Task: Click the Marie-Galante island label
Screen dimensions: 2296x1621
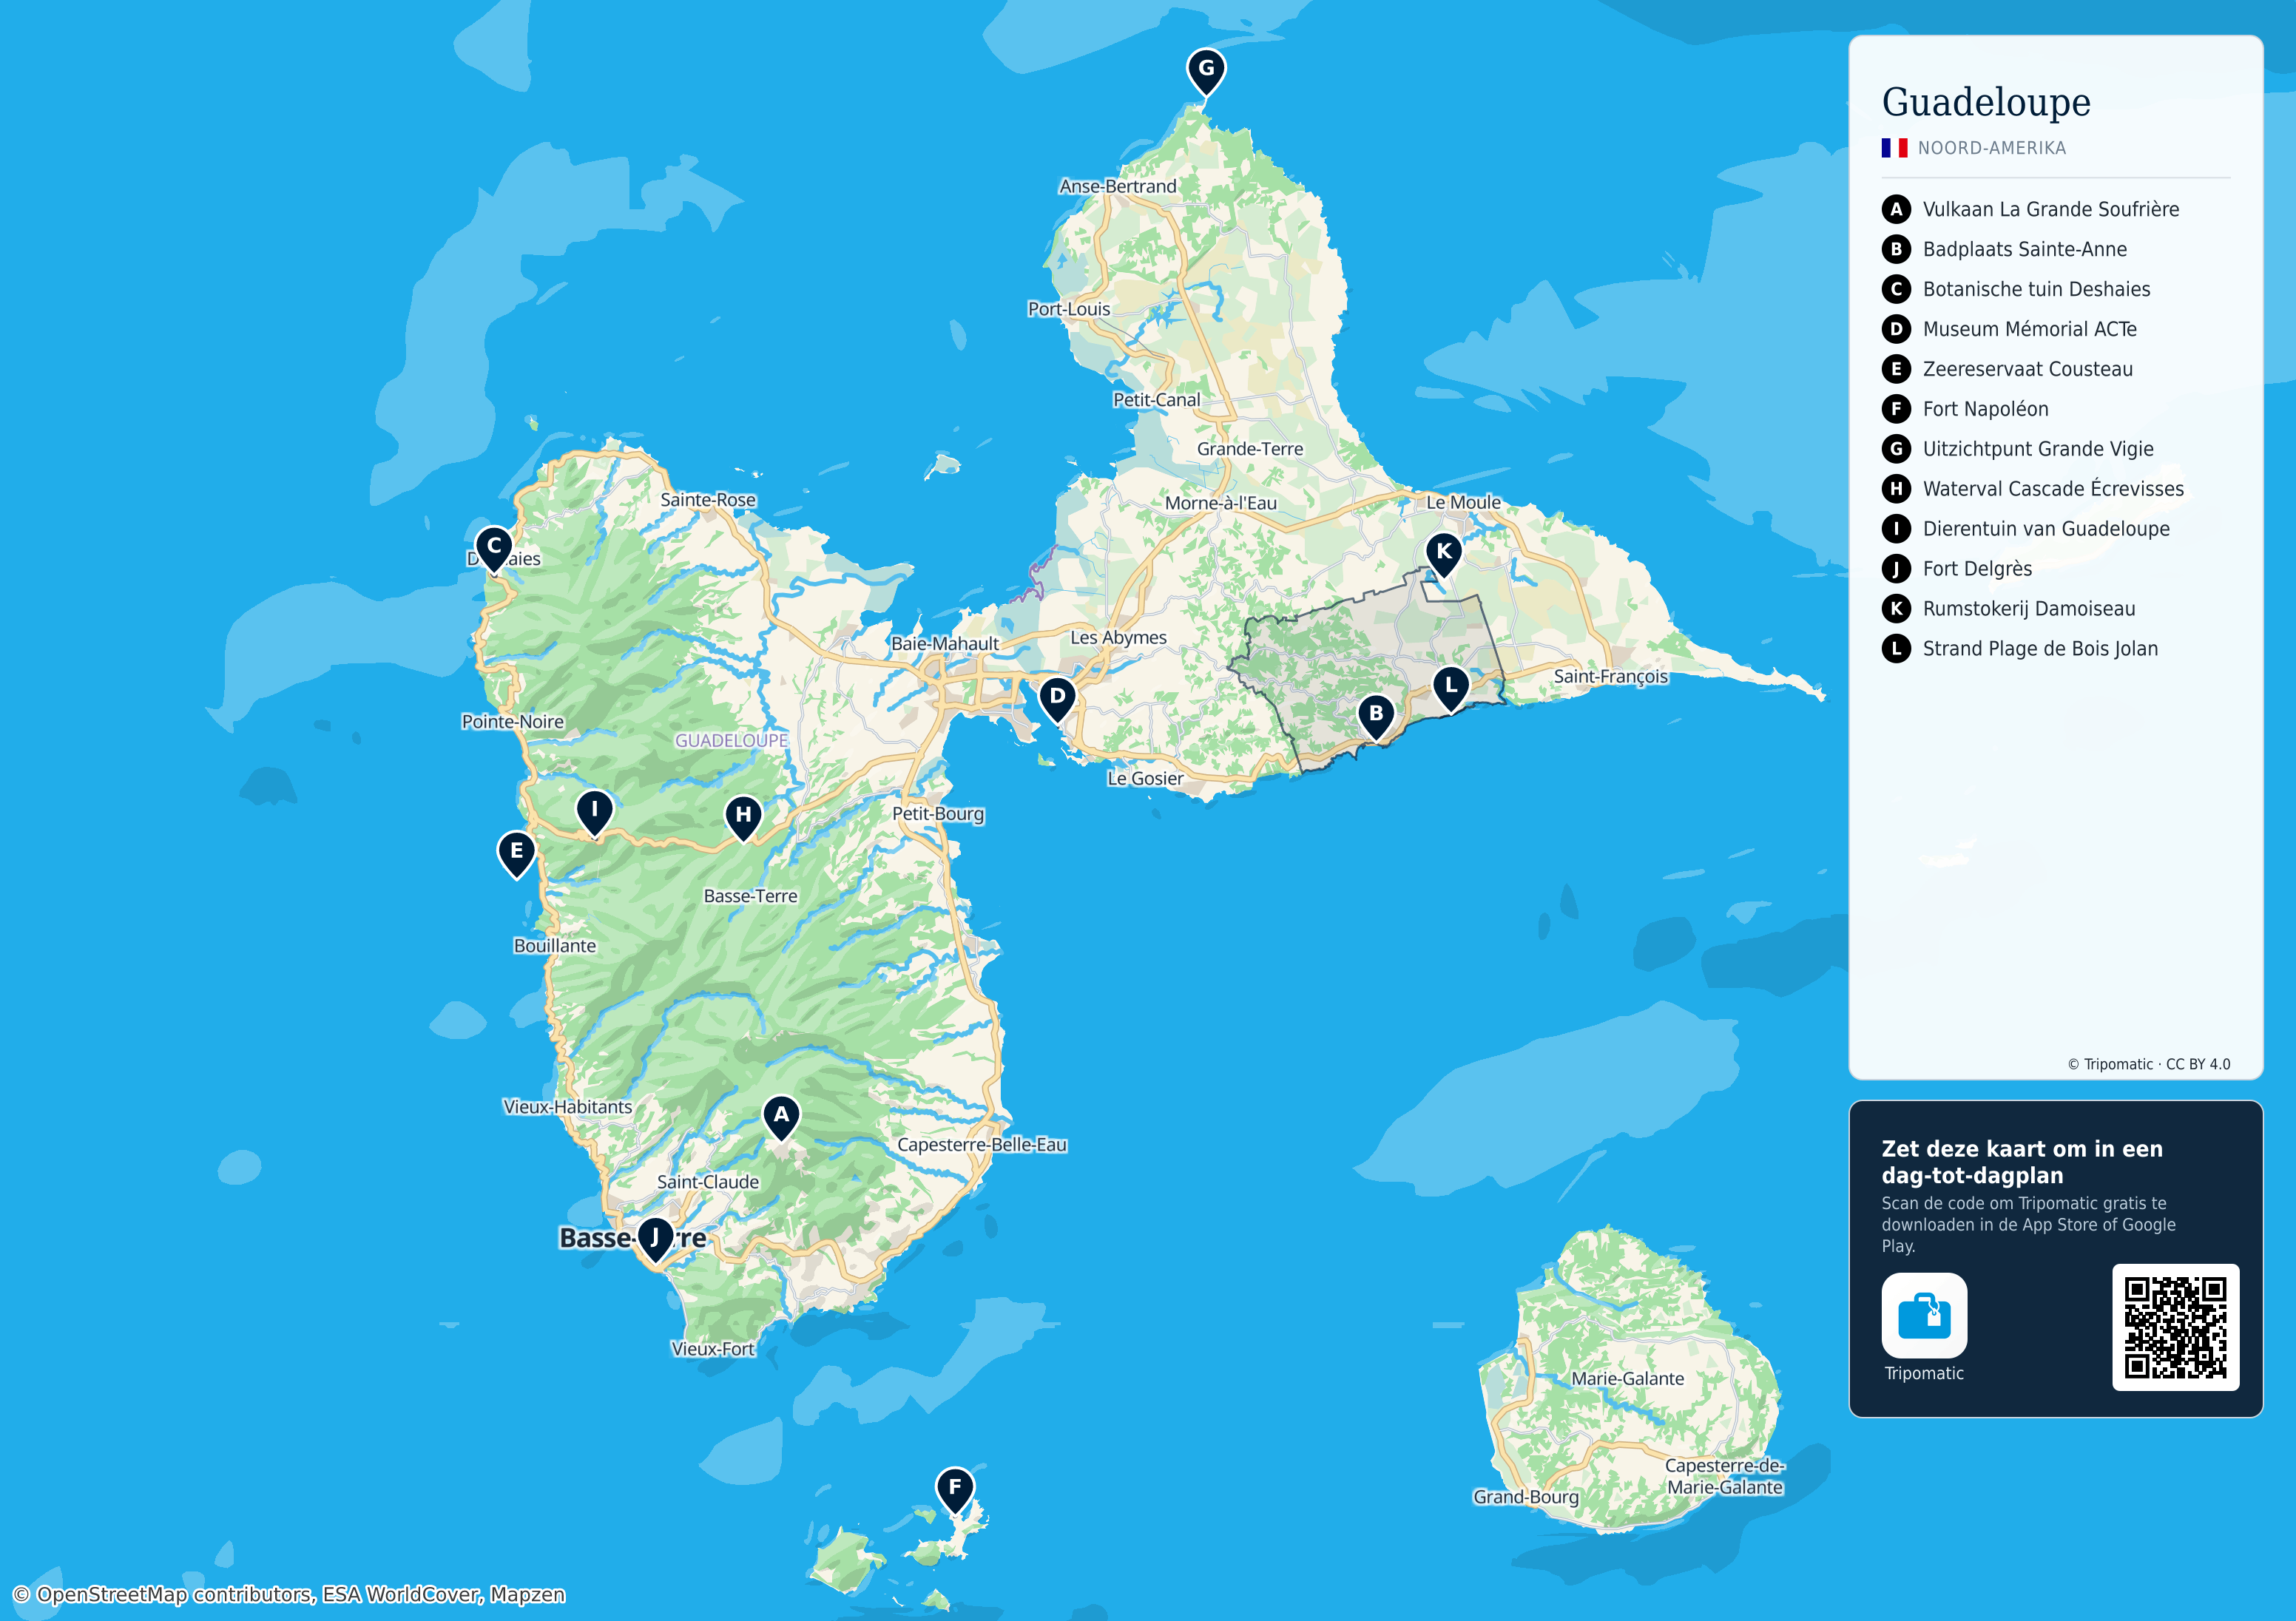Action: point(1627,1378)
